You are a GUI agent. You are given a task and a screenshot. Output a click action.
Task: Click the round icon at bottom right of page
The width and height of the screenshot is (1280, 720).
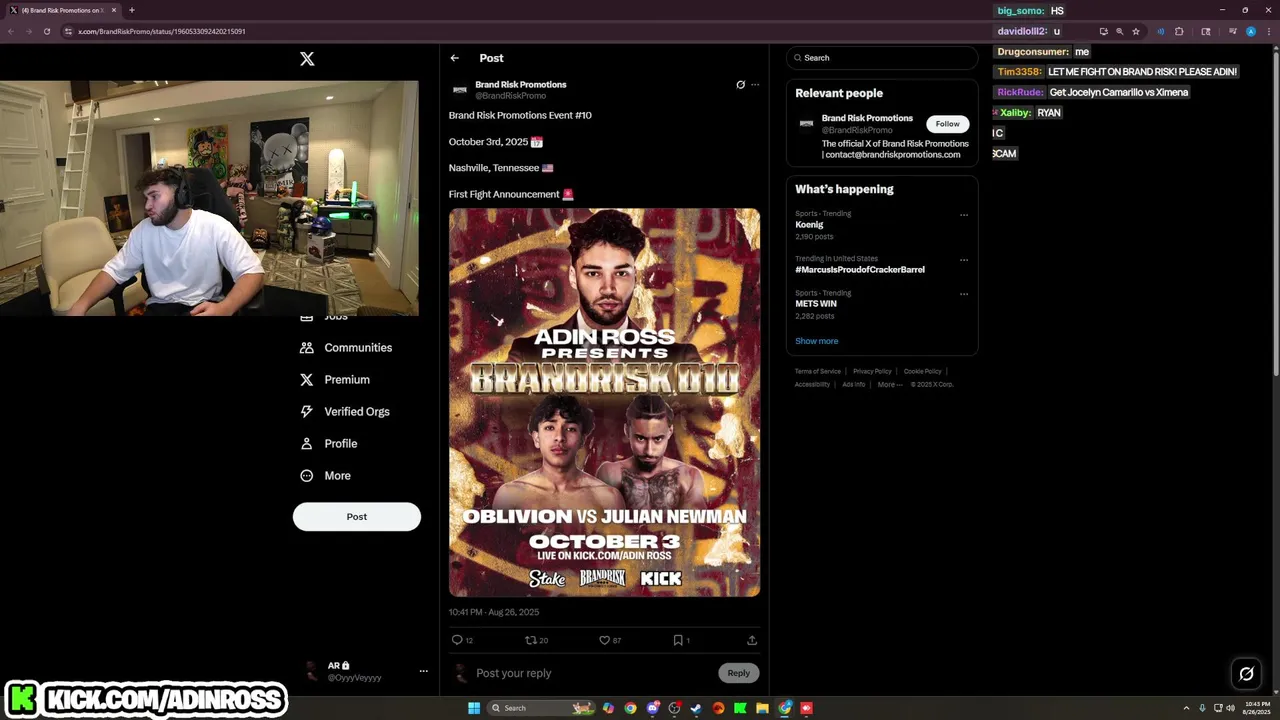click(x=1246, y=674)
